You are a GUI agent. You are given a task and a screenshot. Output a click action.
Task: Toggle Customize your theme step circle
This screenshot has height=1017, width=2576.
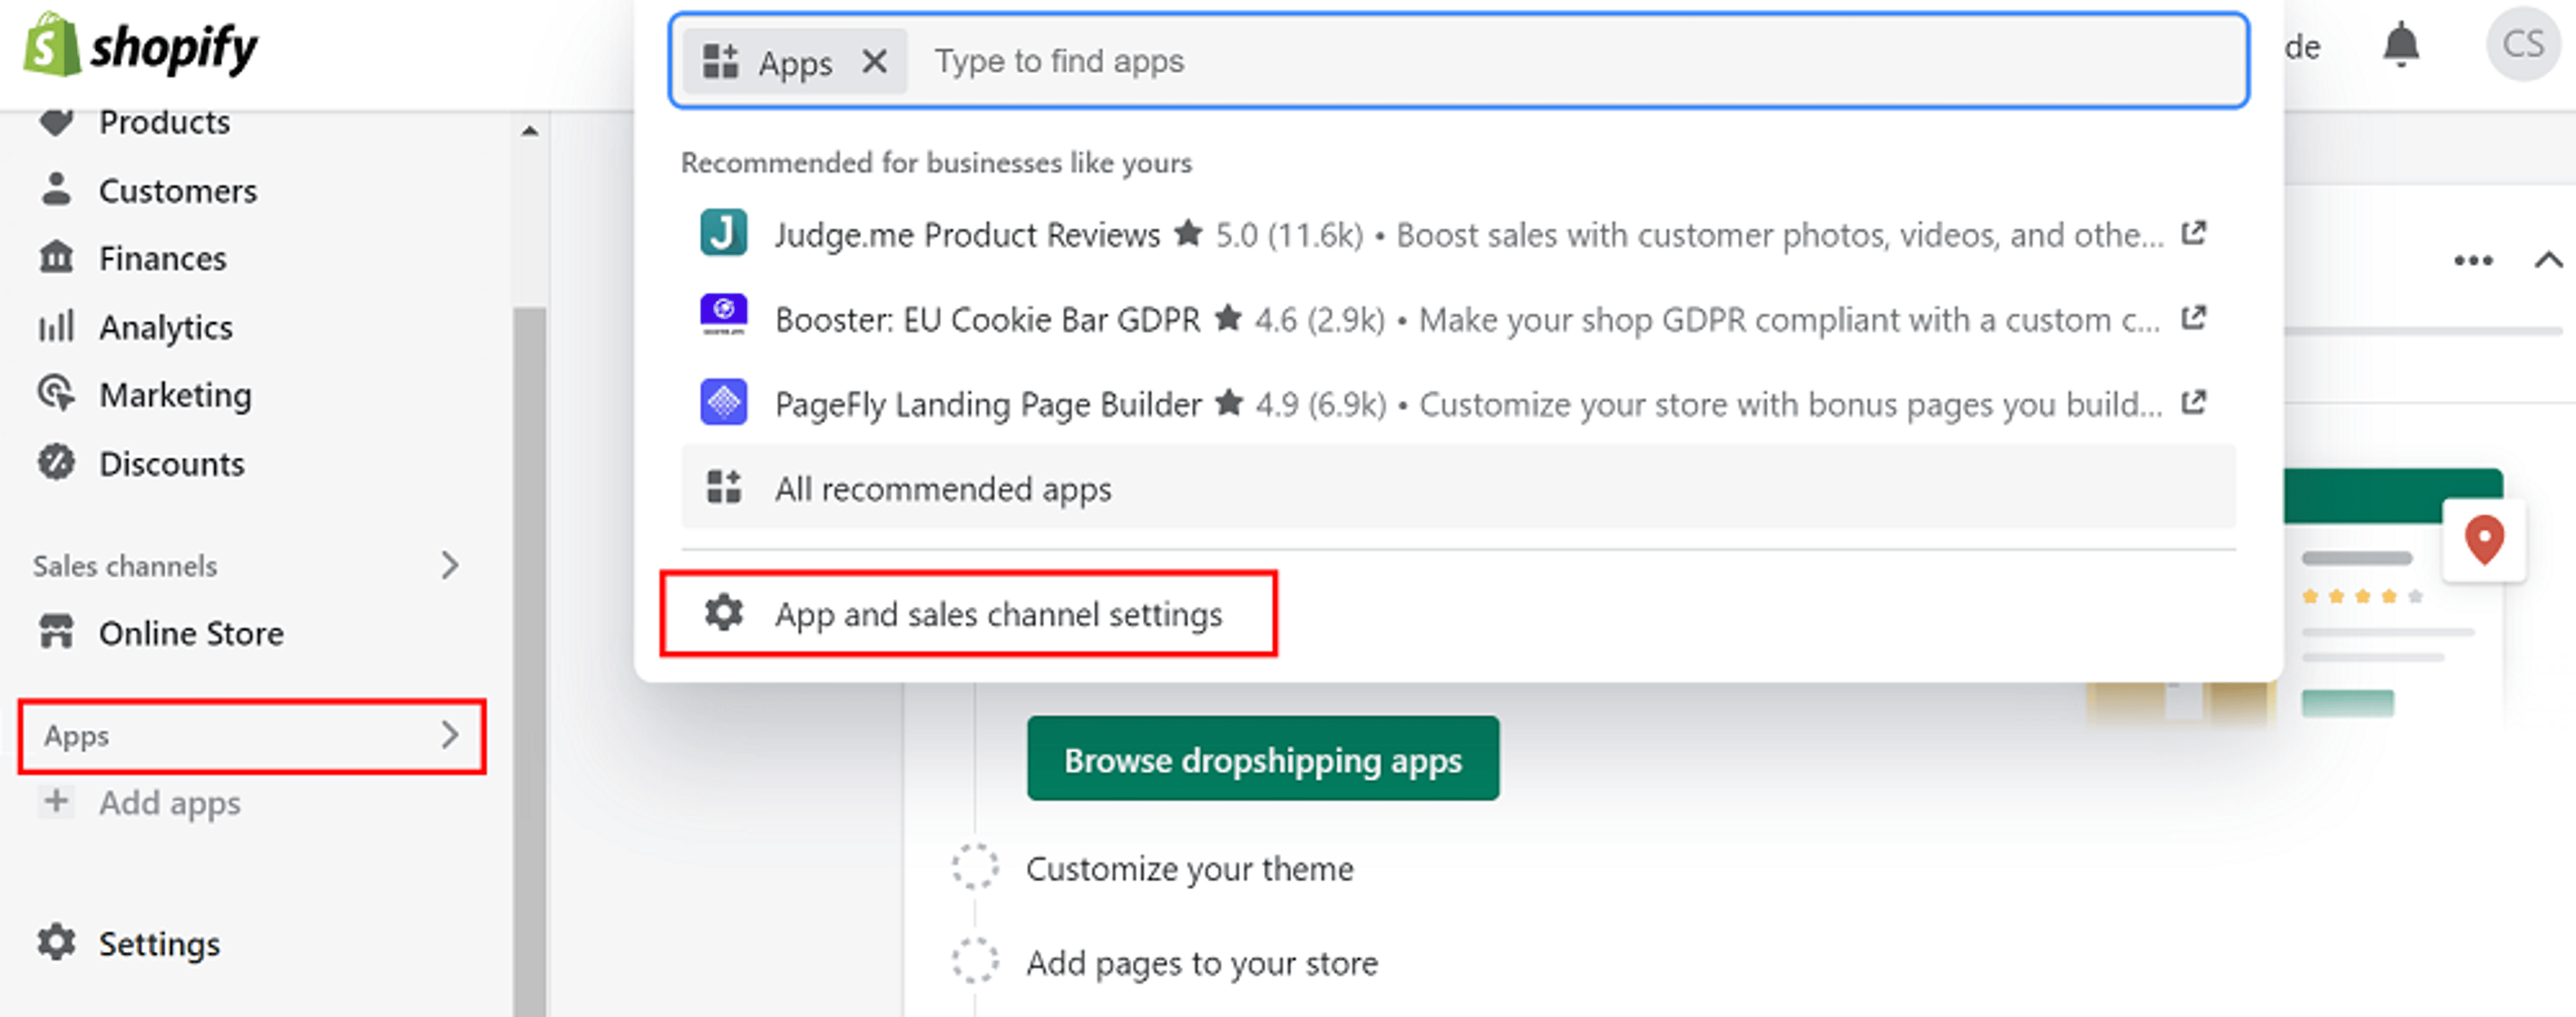(x=975, y=867)
